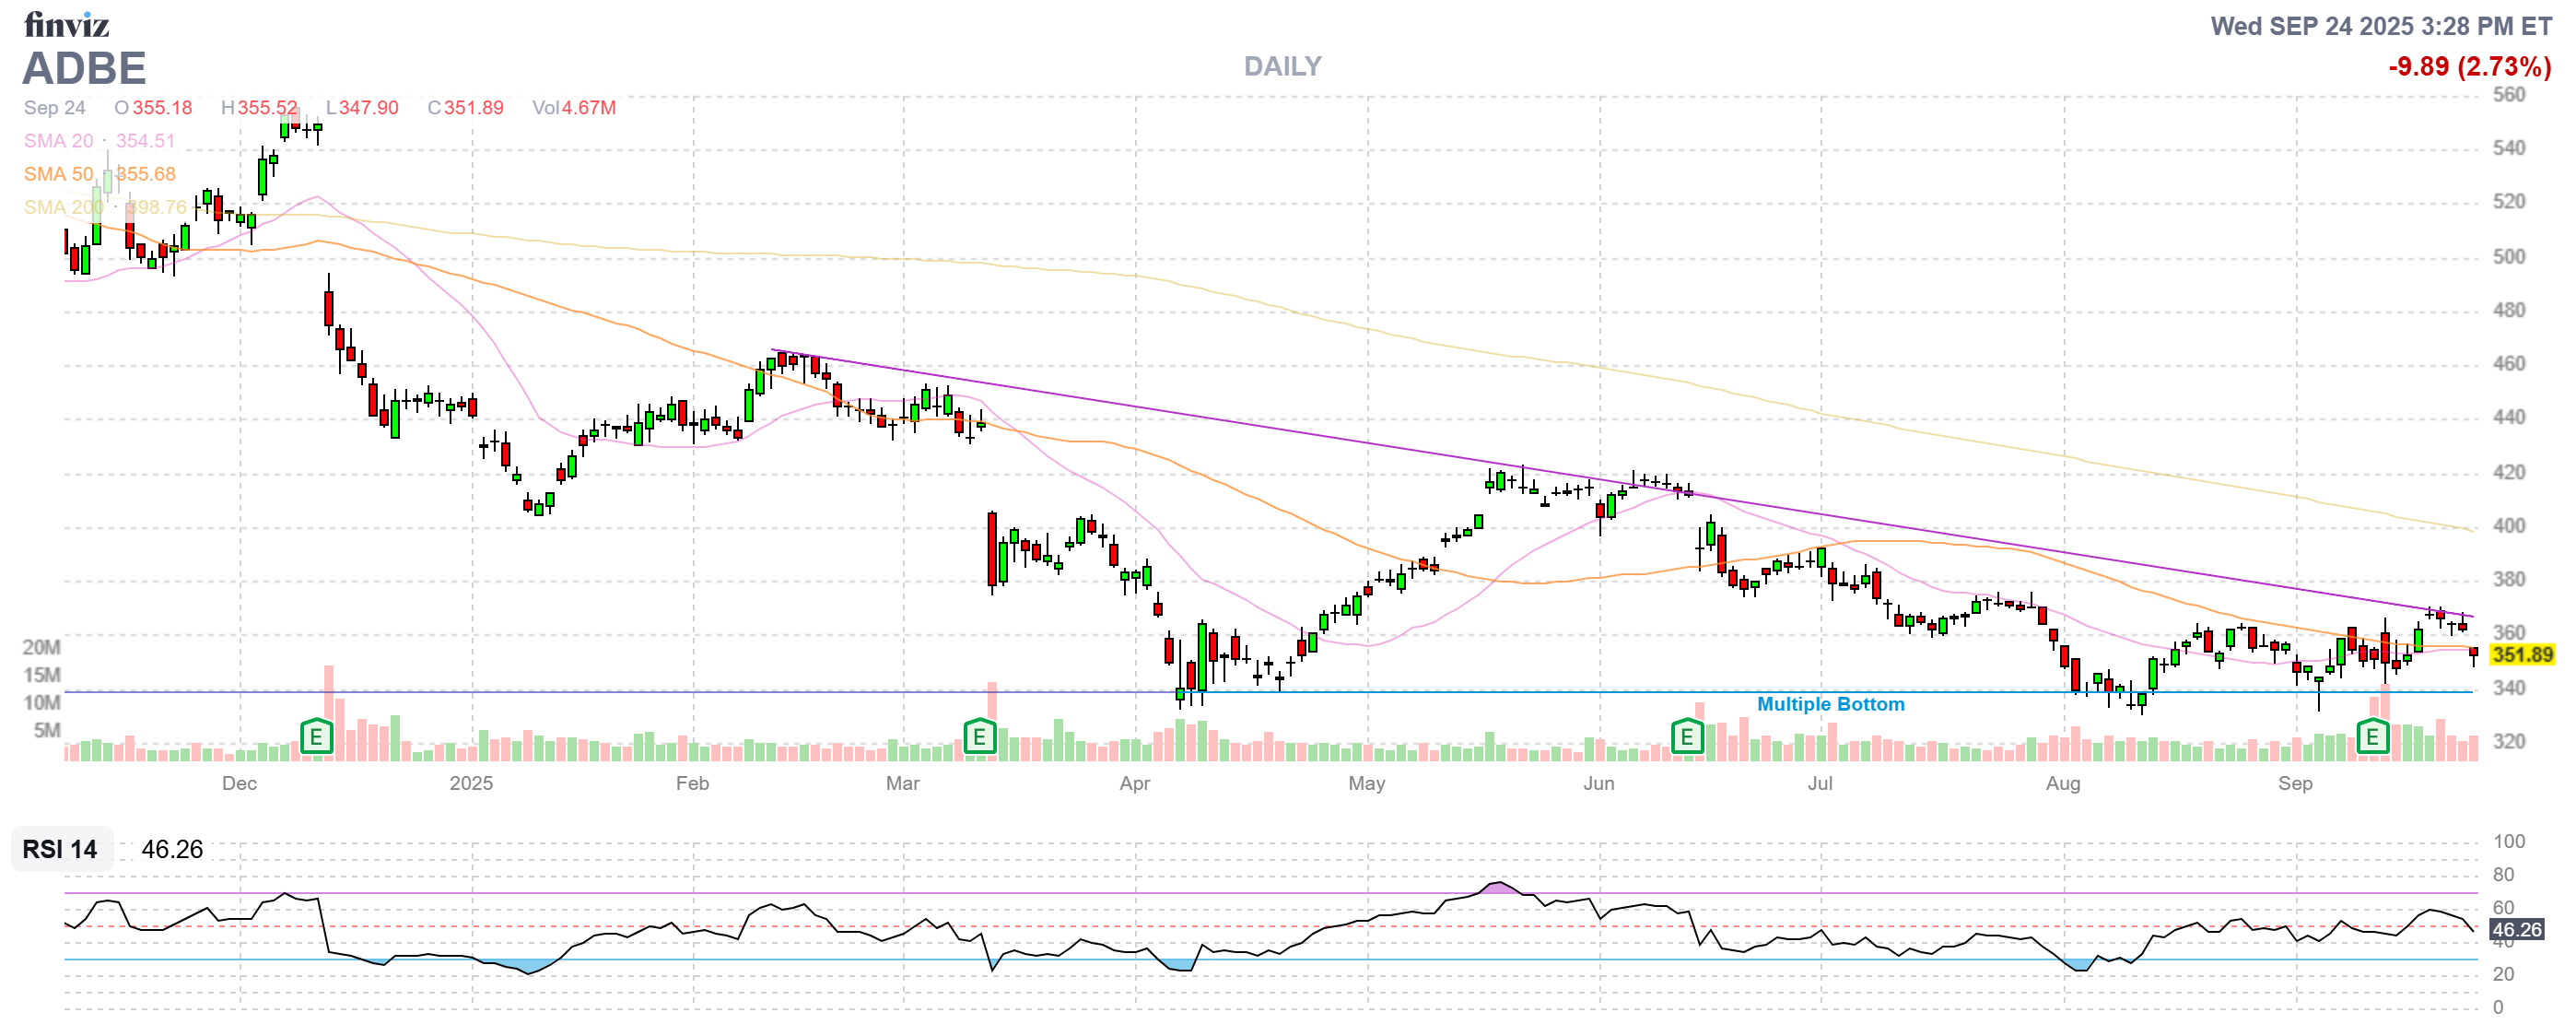Click the 46.26 RSI value tag on axis
Image resolution: width=2576 pixels, height=1036 pixels.
tap(2516, 930)
